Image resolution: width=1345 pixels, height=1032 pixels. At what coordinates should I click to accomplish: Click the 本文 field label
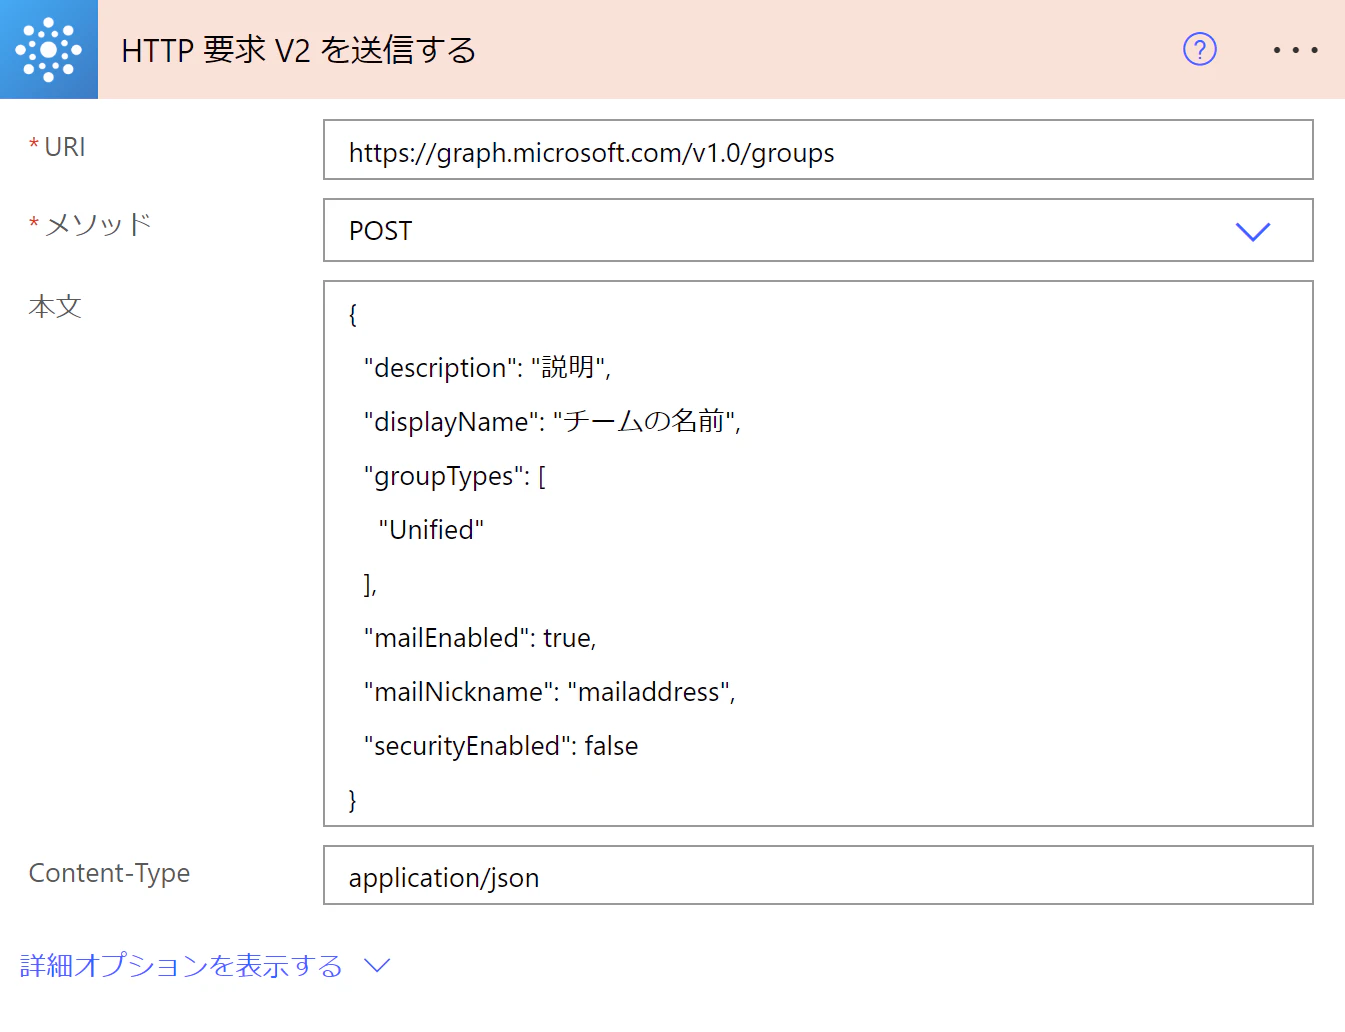(x=55, y=307)
